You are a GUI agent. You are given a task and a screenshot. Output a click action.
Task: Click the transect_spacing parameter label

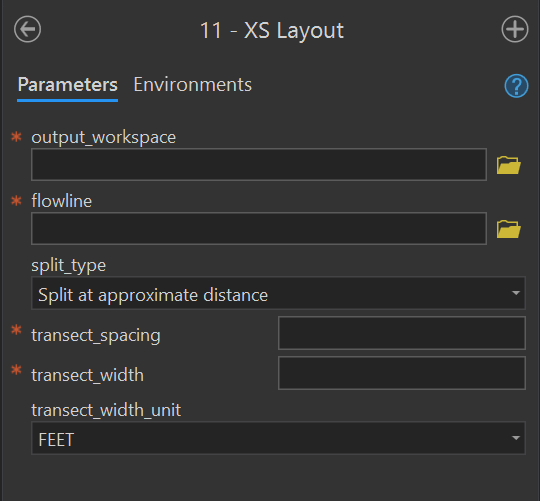pyautogui.click(x=96, y=335)
